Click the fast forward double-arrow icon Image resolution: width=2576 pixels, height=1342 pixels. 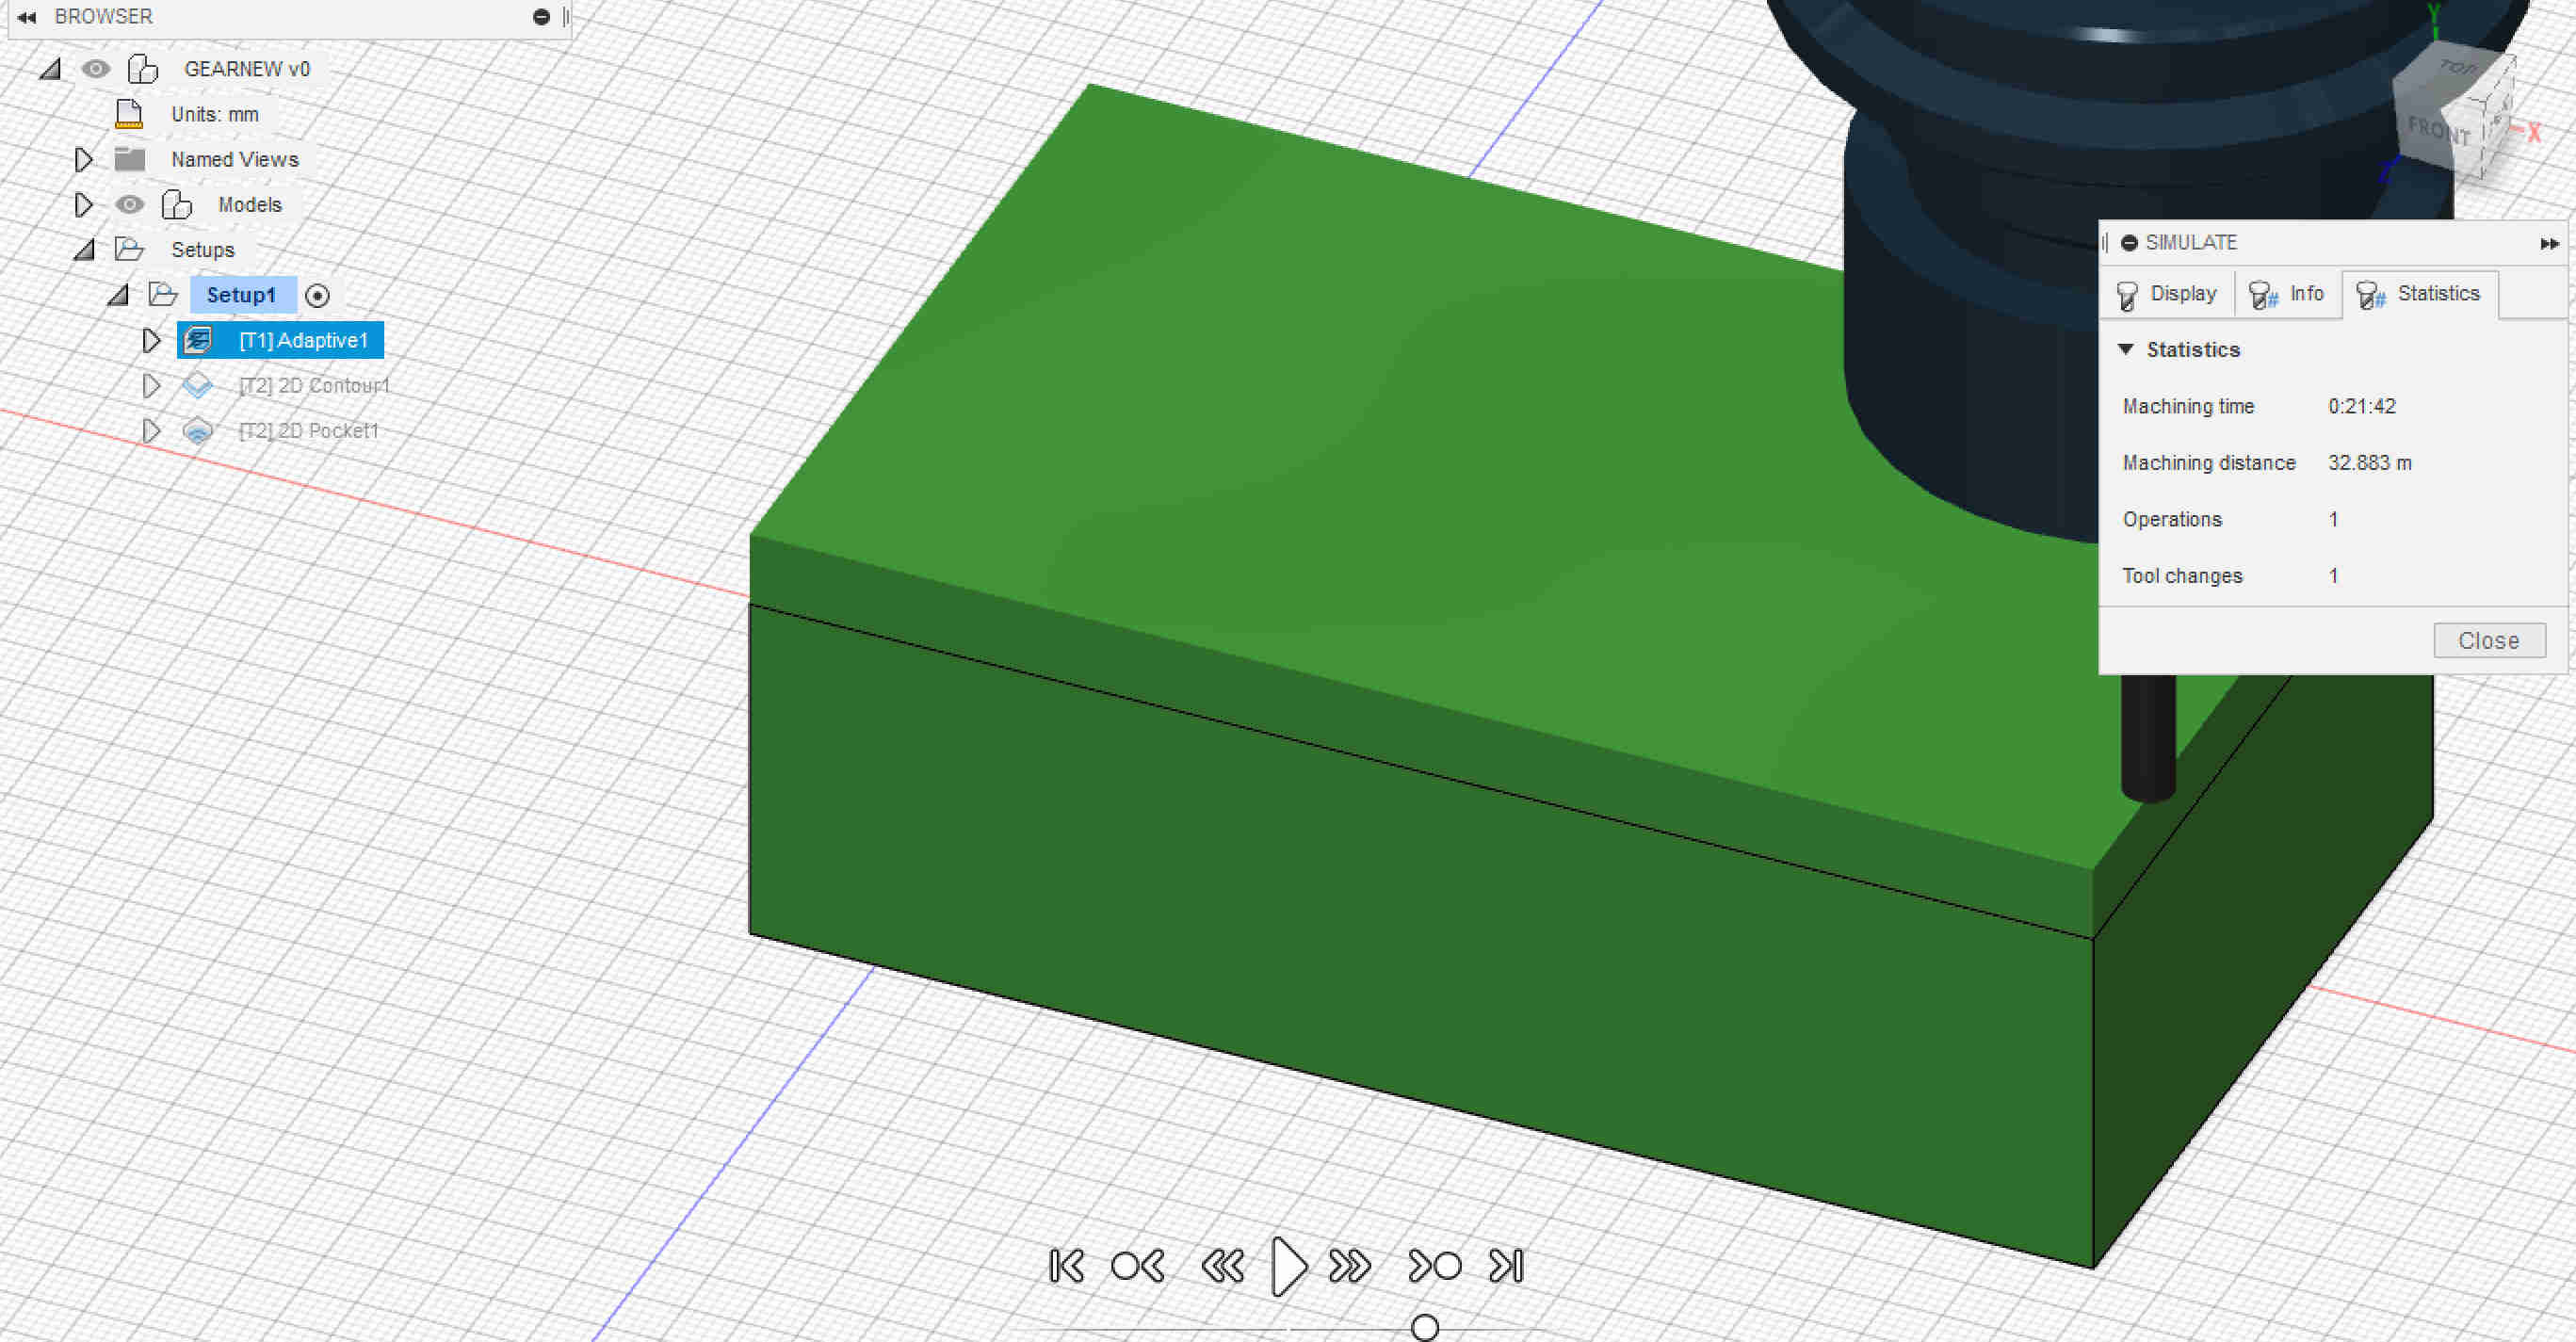coord(1350,1266)
